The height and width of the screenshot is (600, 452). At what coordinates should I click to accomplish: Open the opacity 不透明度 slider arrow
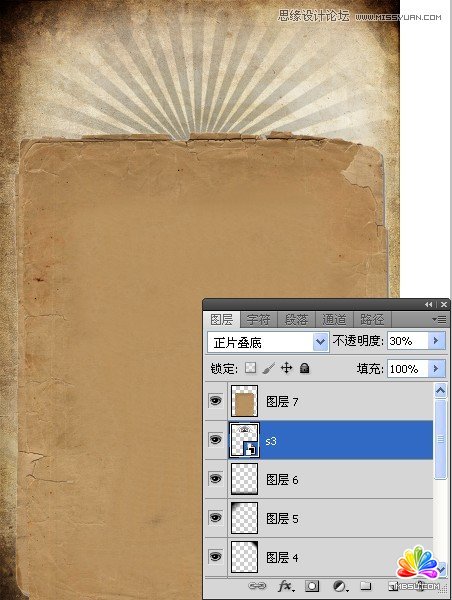tap(436, 341)
